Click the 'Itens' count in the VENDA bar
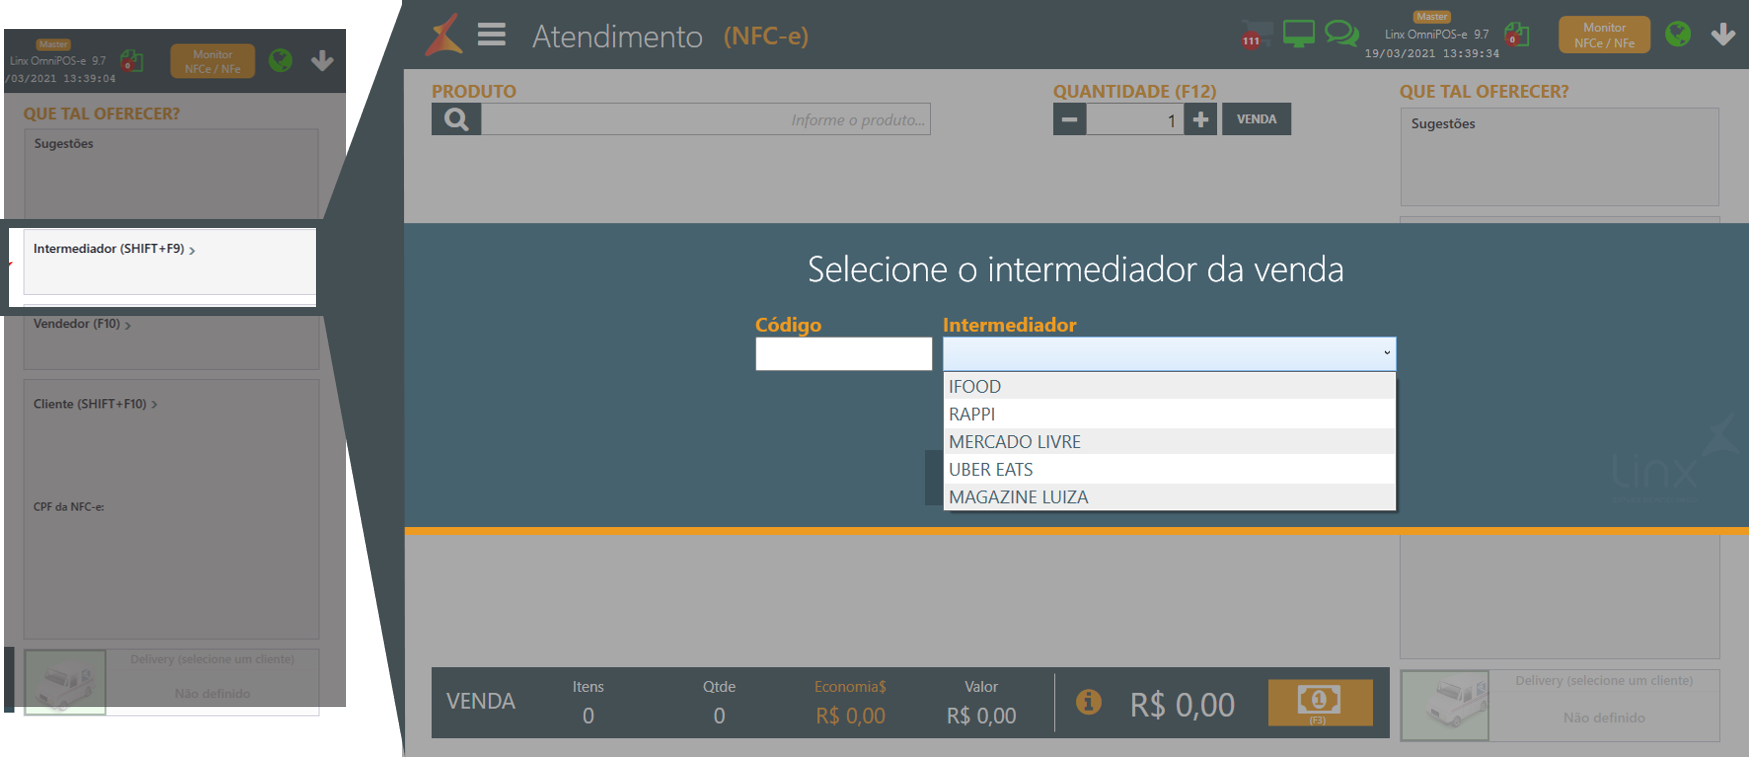Screen dimensions: 1749x758 click(x=588, y=716)
